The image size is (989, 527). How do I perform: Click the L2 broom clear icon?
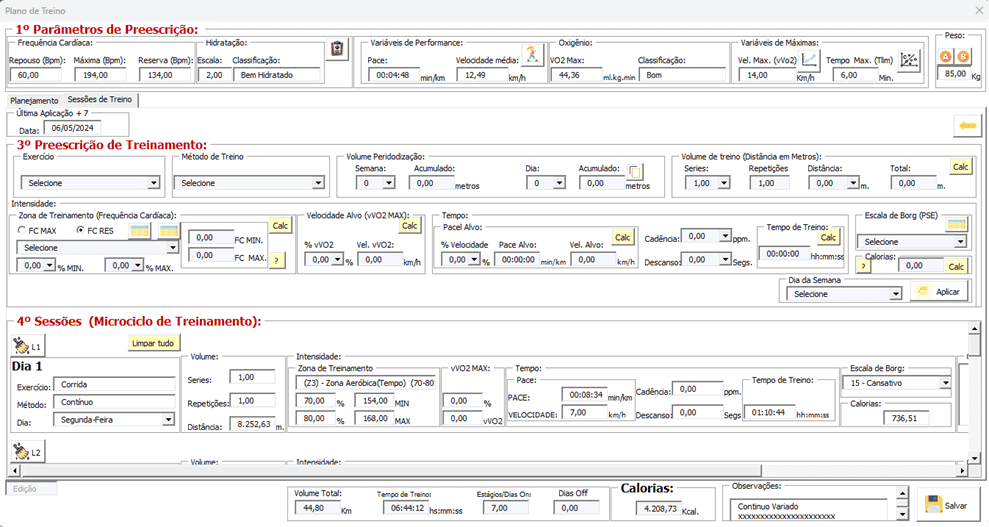pyautogui.click(x=28, y=452)
